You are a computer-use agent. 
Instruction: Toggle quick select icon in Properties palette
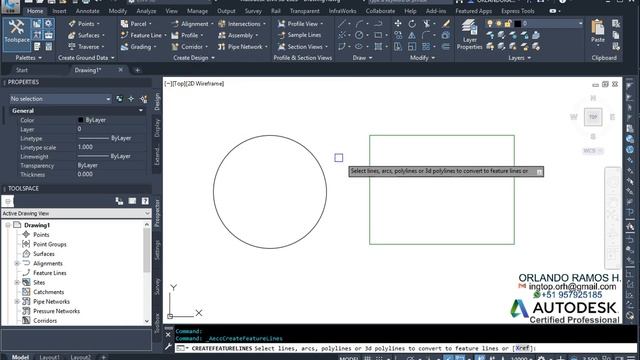click(x=144, y=99)
